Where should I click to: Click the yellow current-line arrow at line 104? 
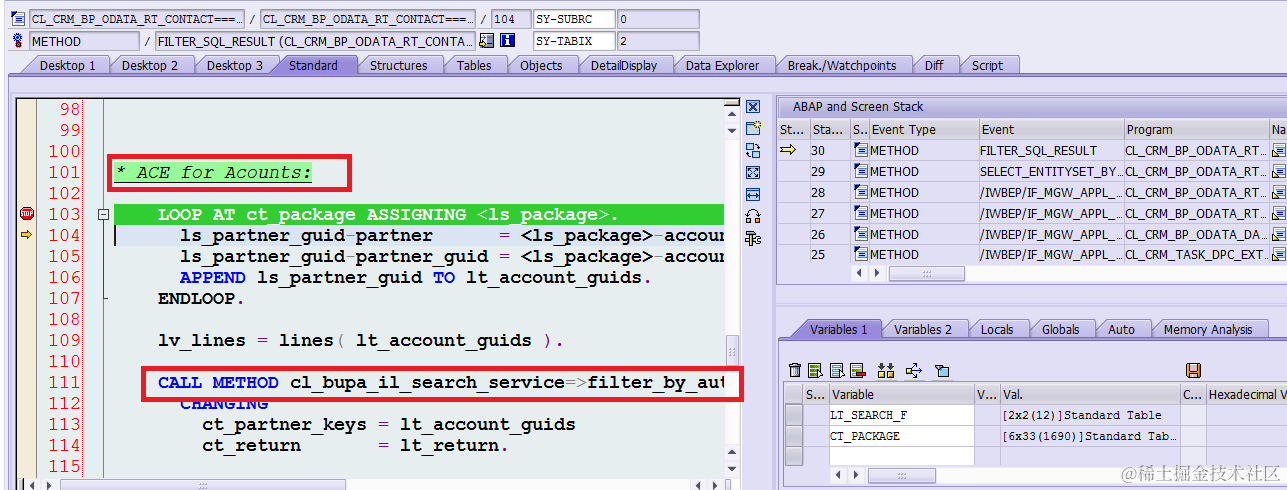27,234
